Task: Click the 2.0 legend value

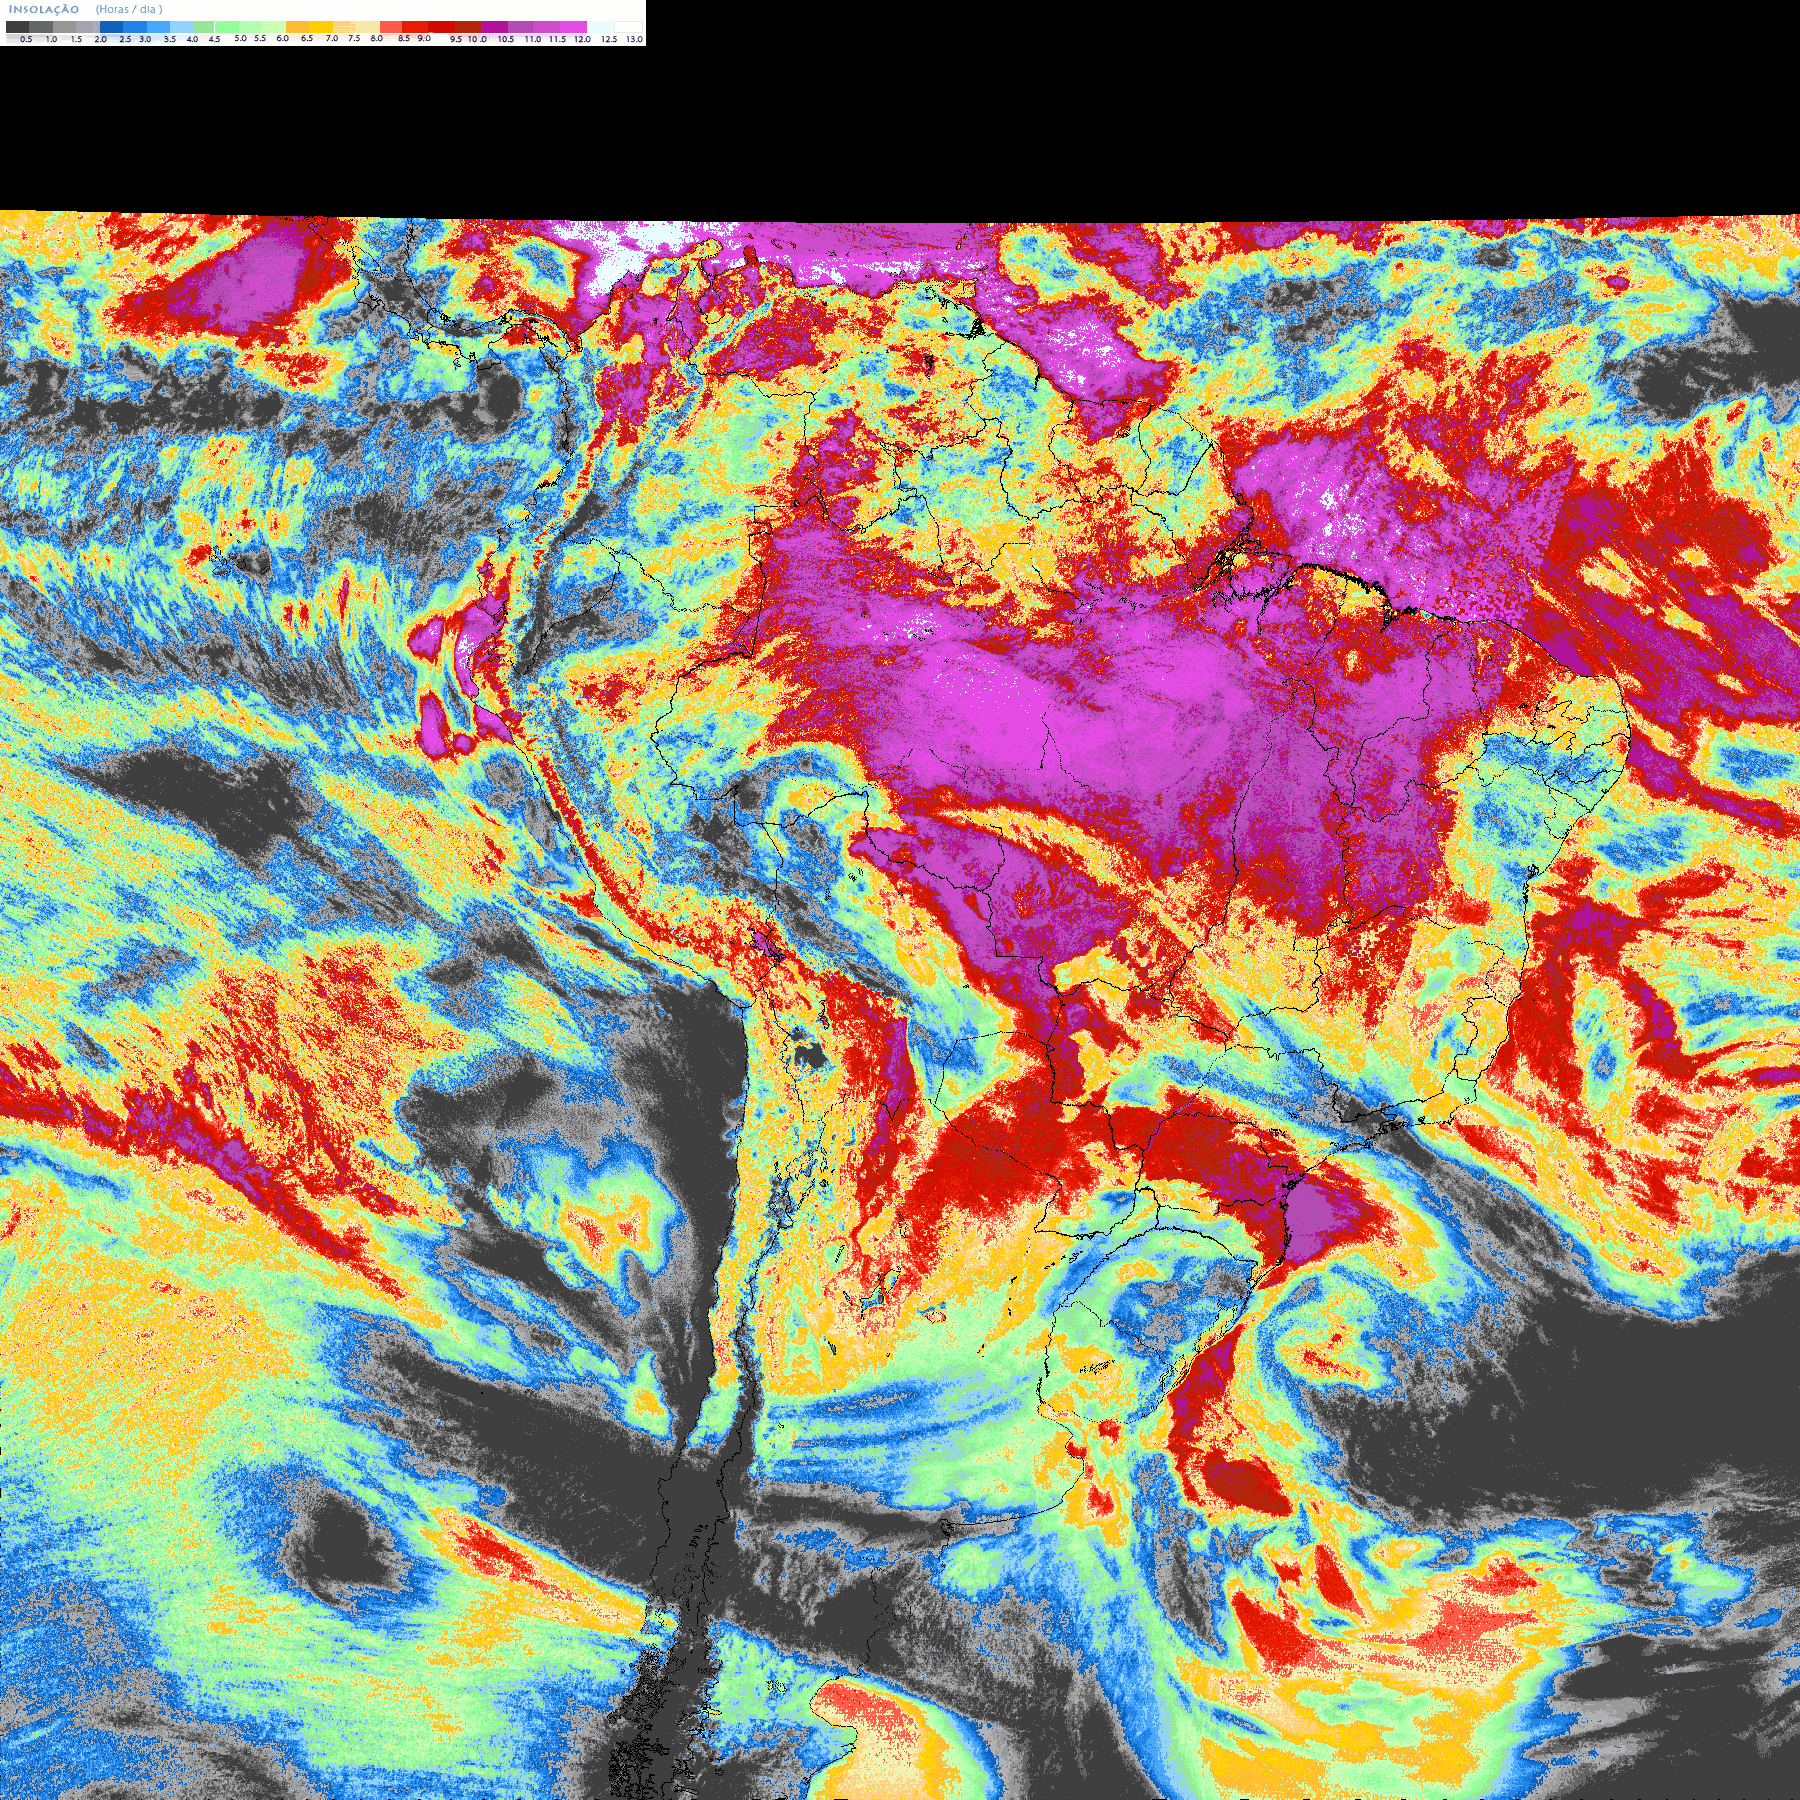Action: point(101,39)
